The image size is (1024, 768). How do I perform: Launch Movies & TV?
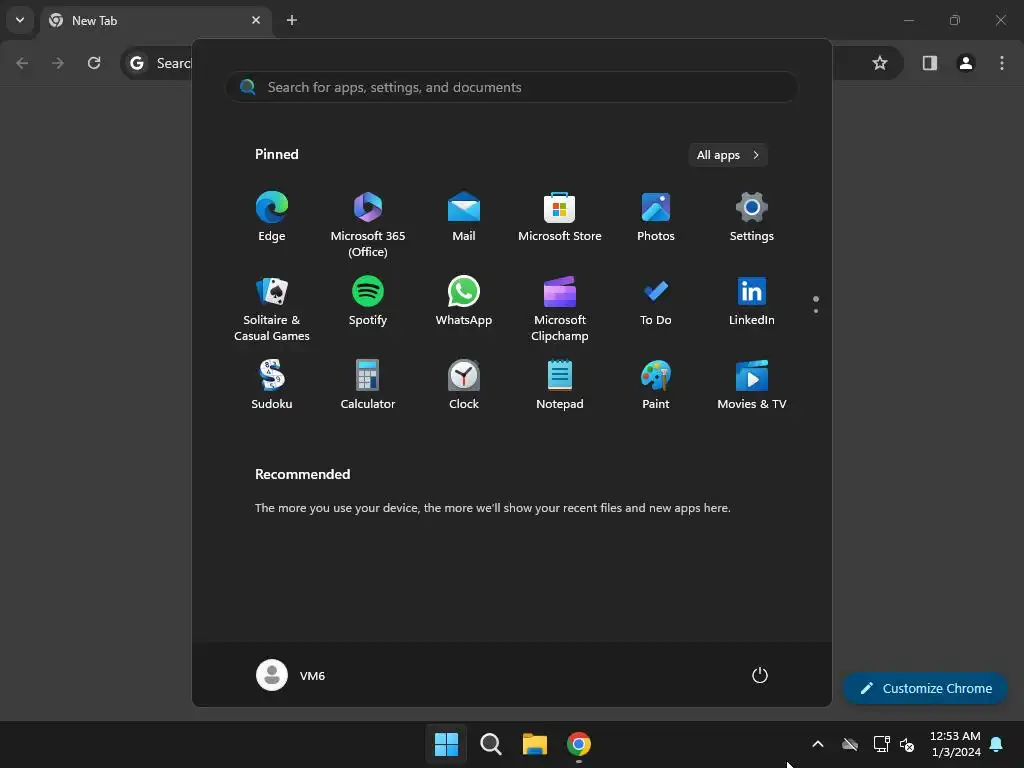(752, 385)
